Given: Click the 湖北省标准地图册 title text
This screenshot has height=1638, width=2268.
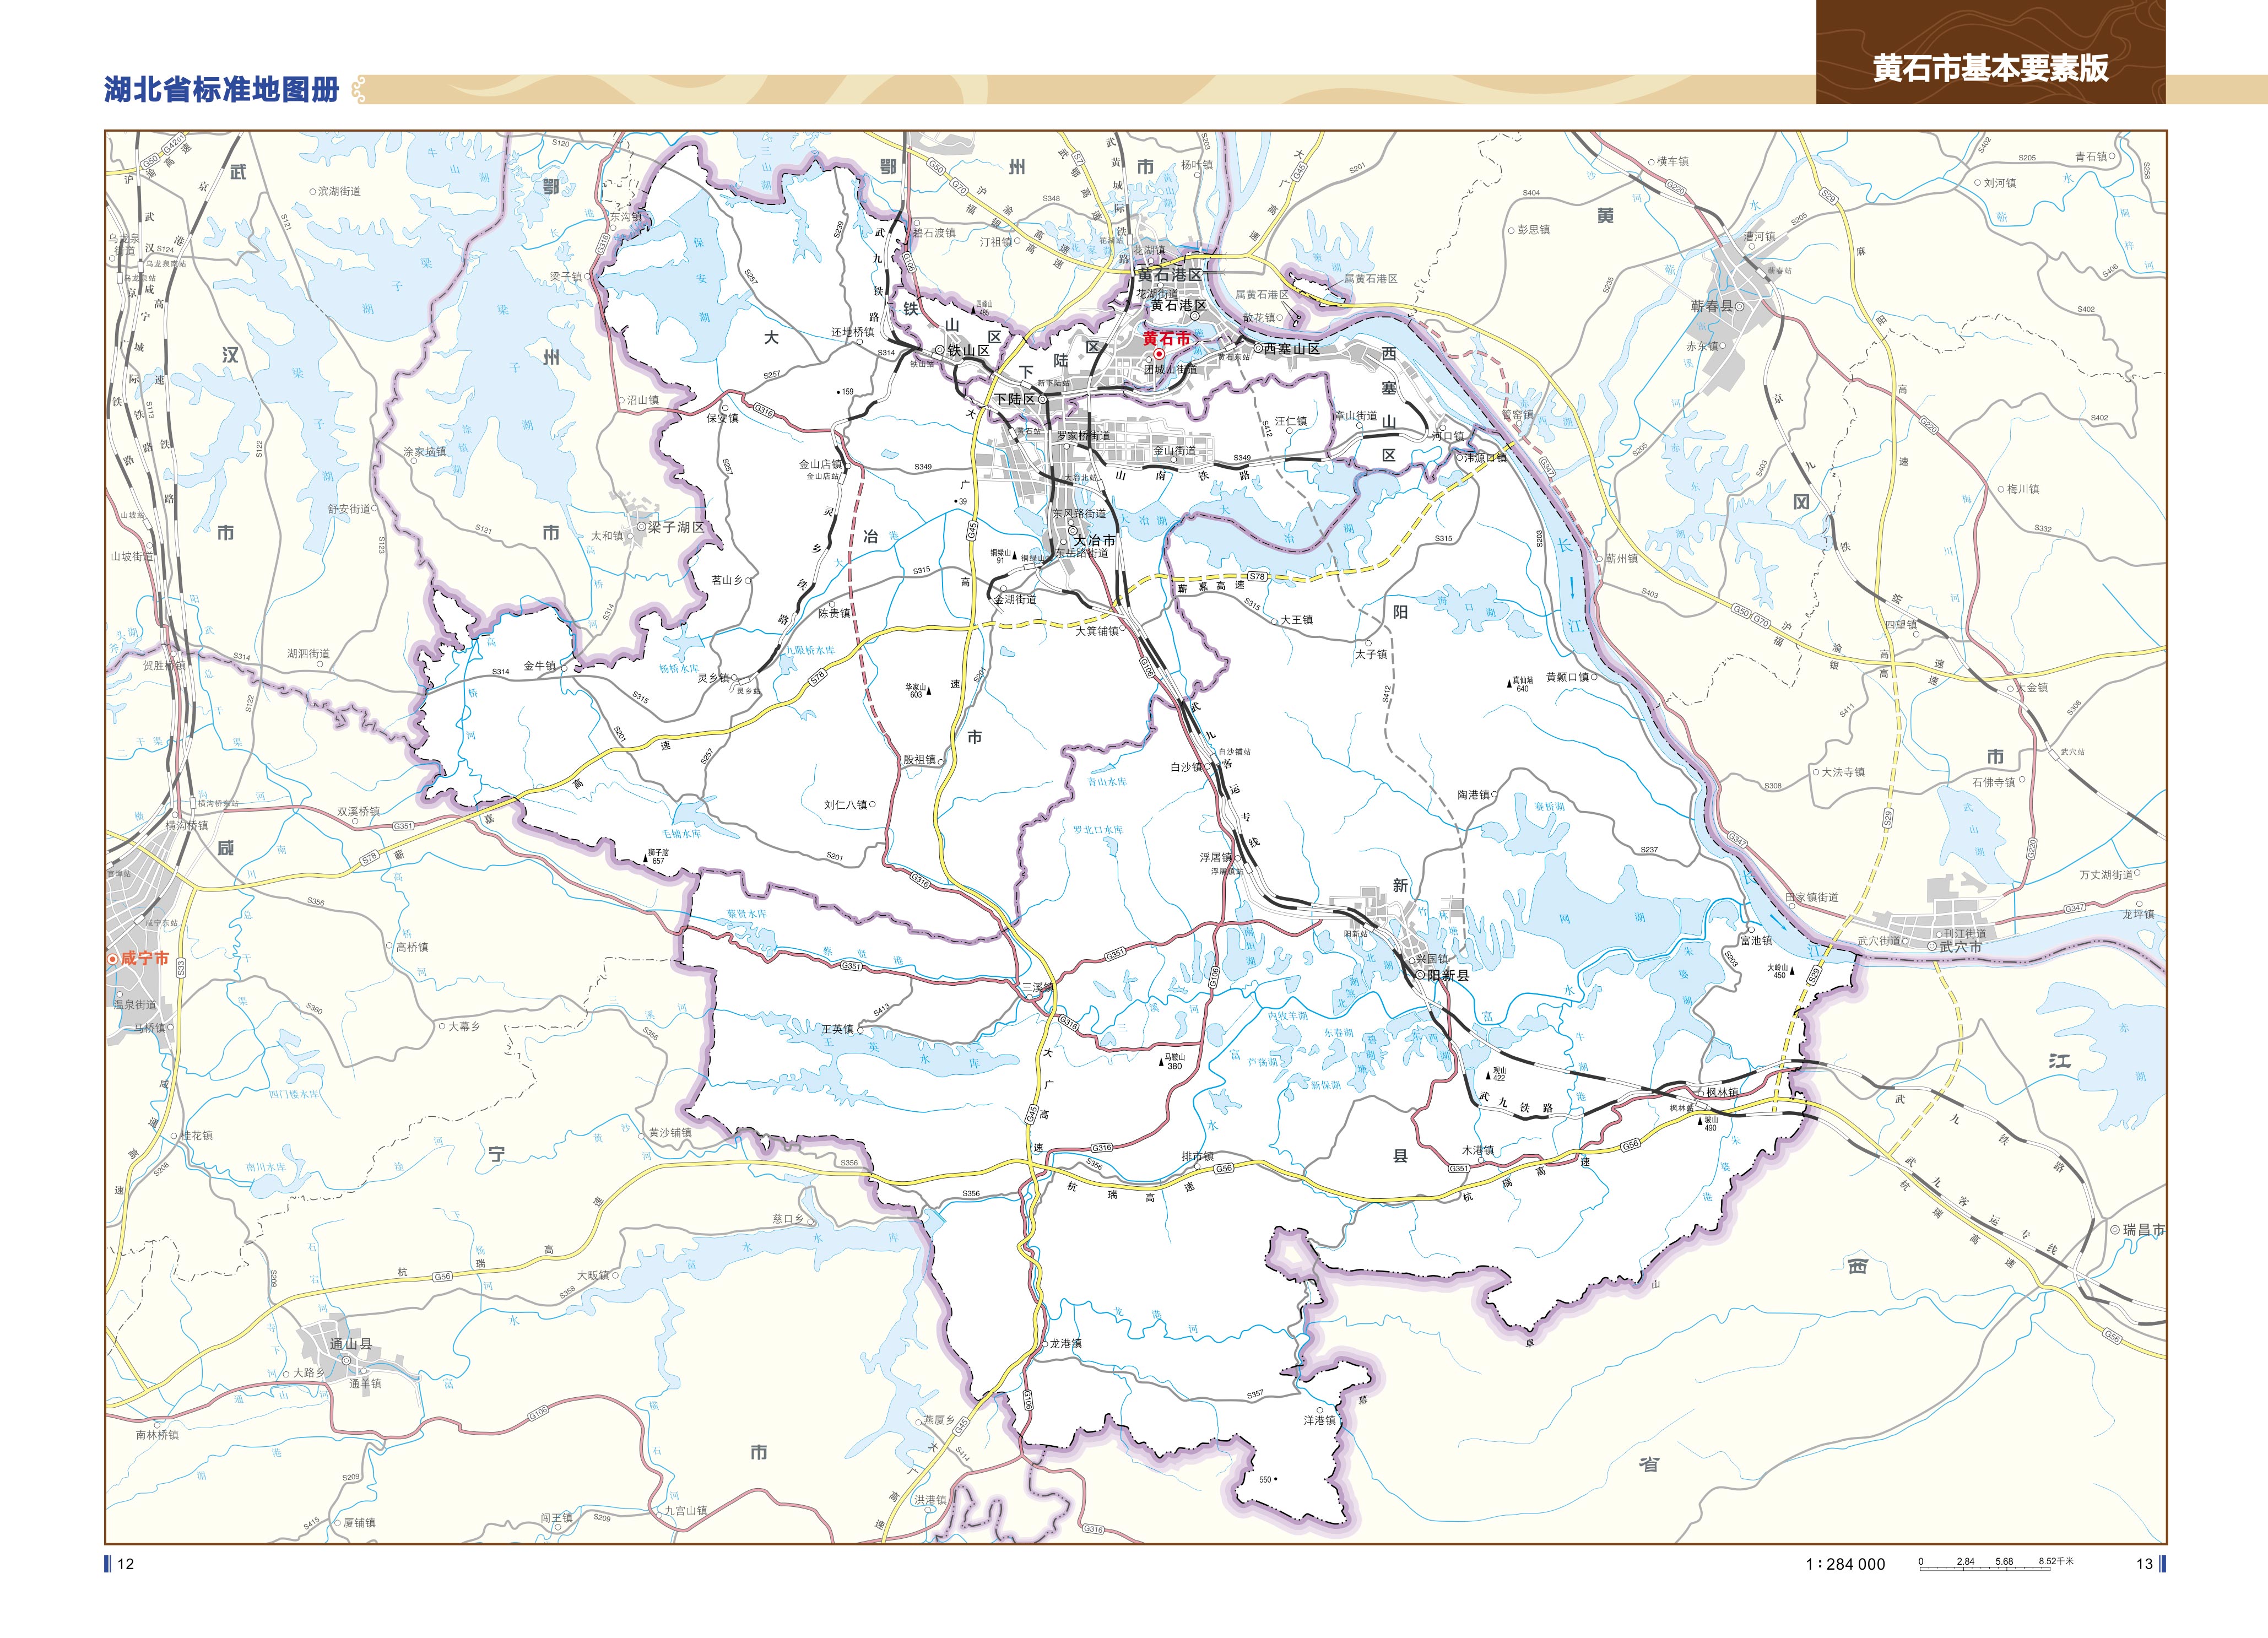Looking at the screenshot, I should tap(221, 90).
